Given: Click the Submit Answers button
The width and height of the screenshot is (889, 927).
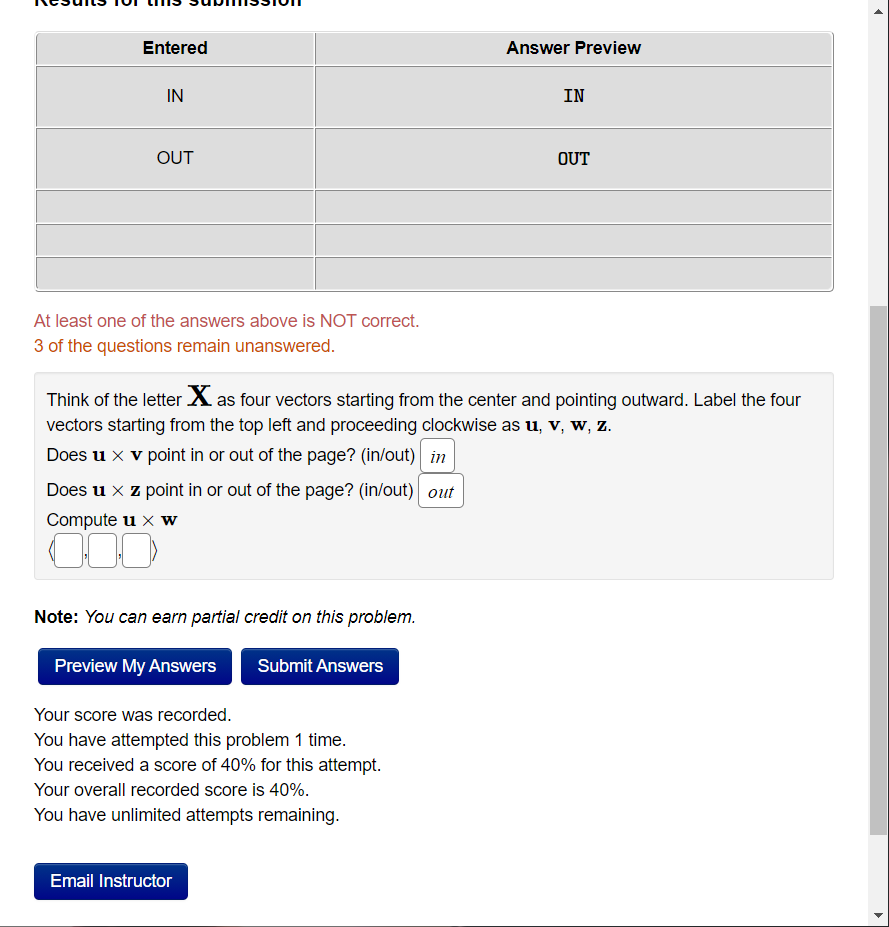Looking at the screenshot, I should tap(319, 665).
